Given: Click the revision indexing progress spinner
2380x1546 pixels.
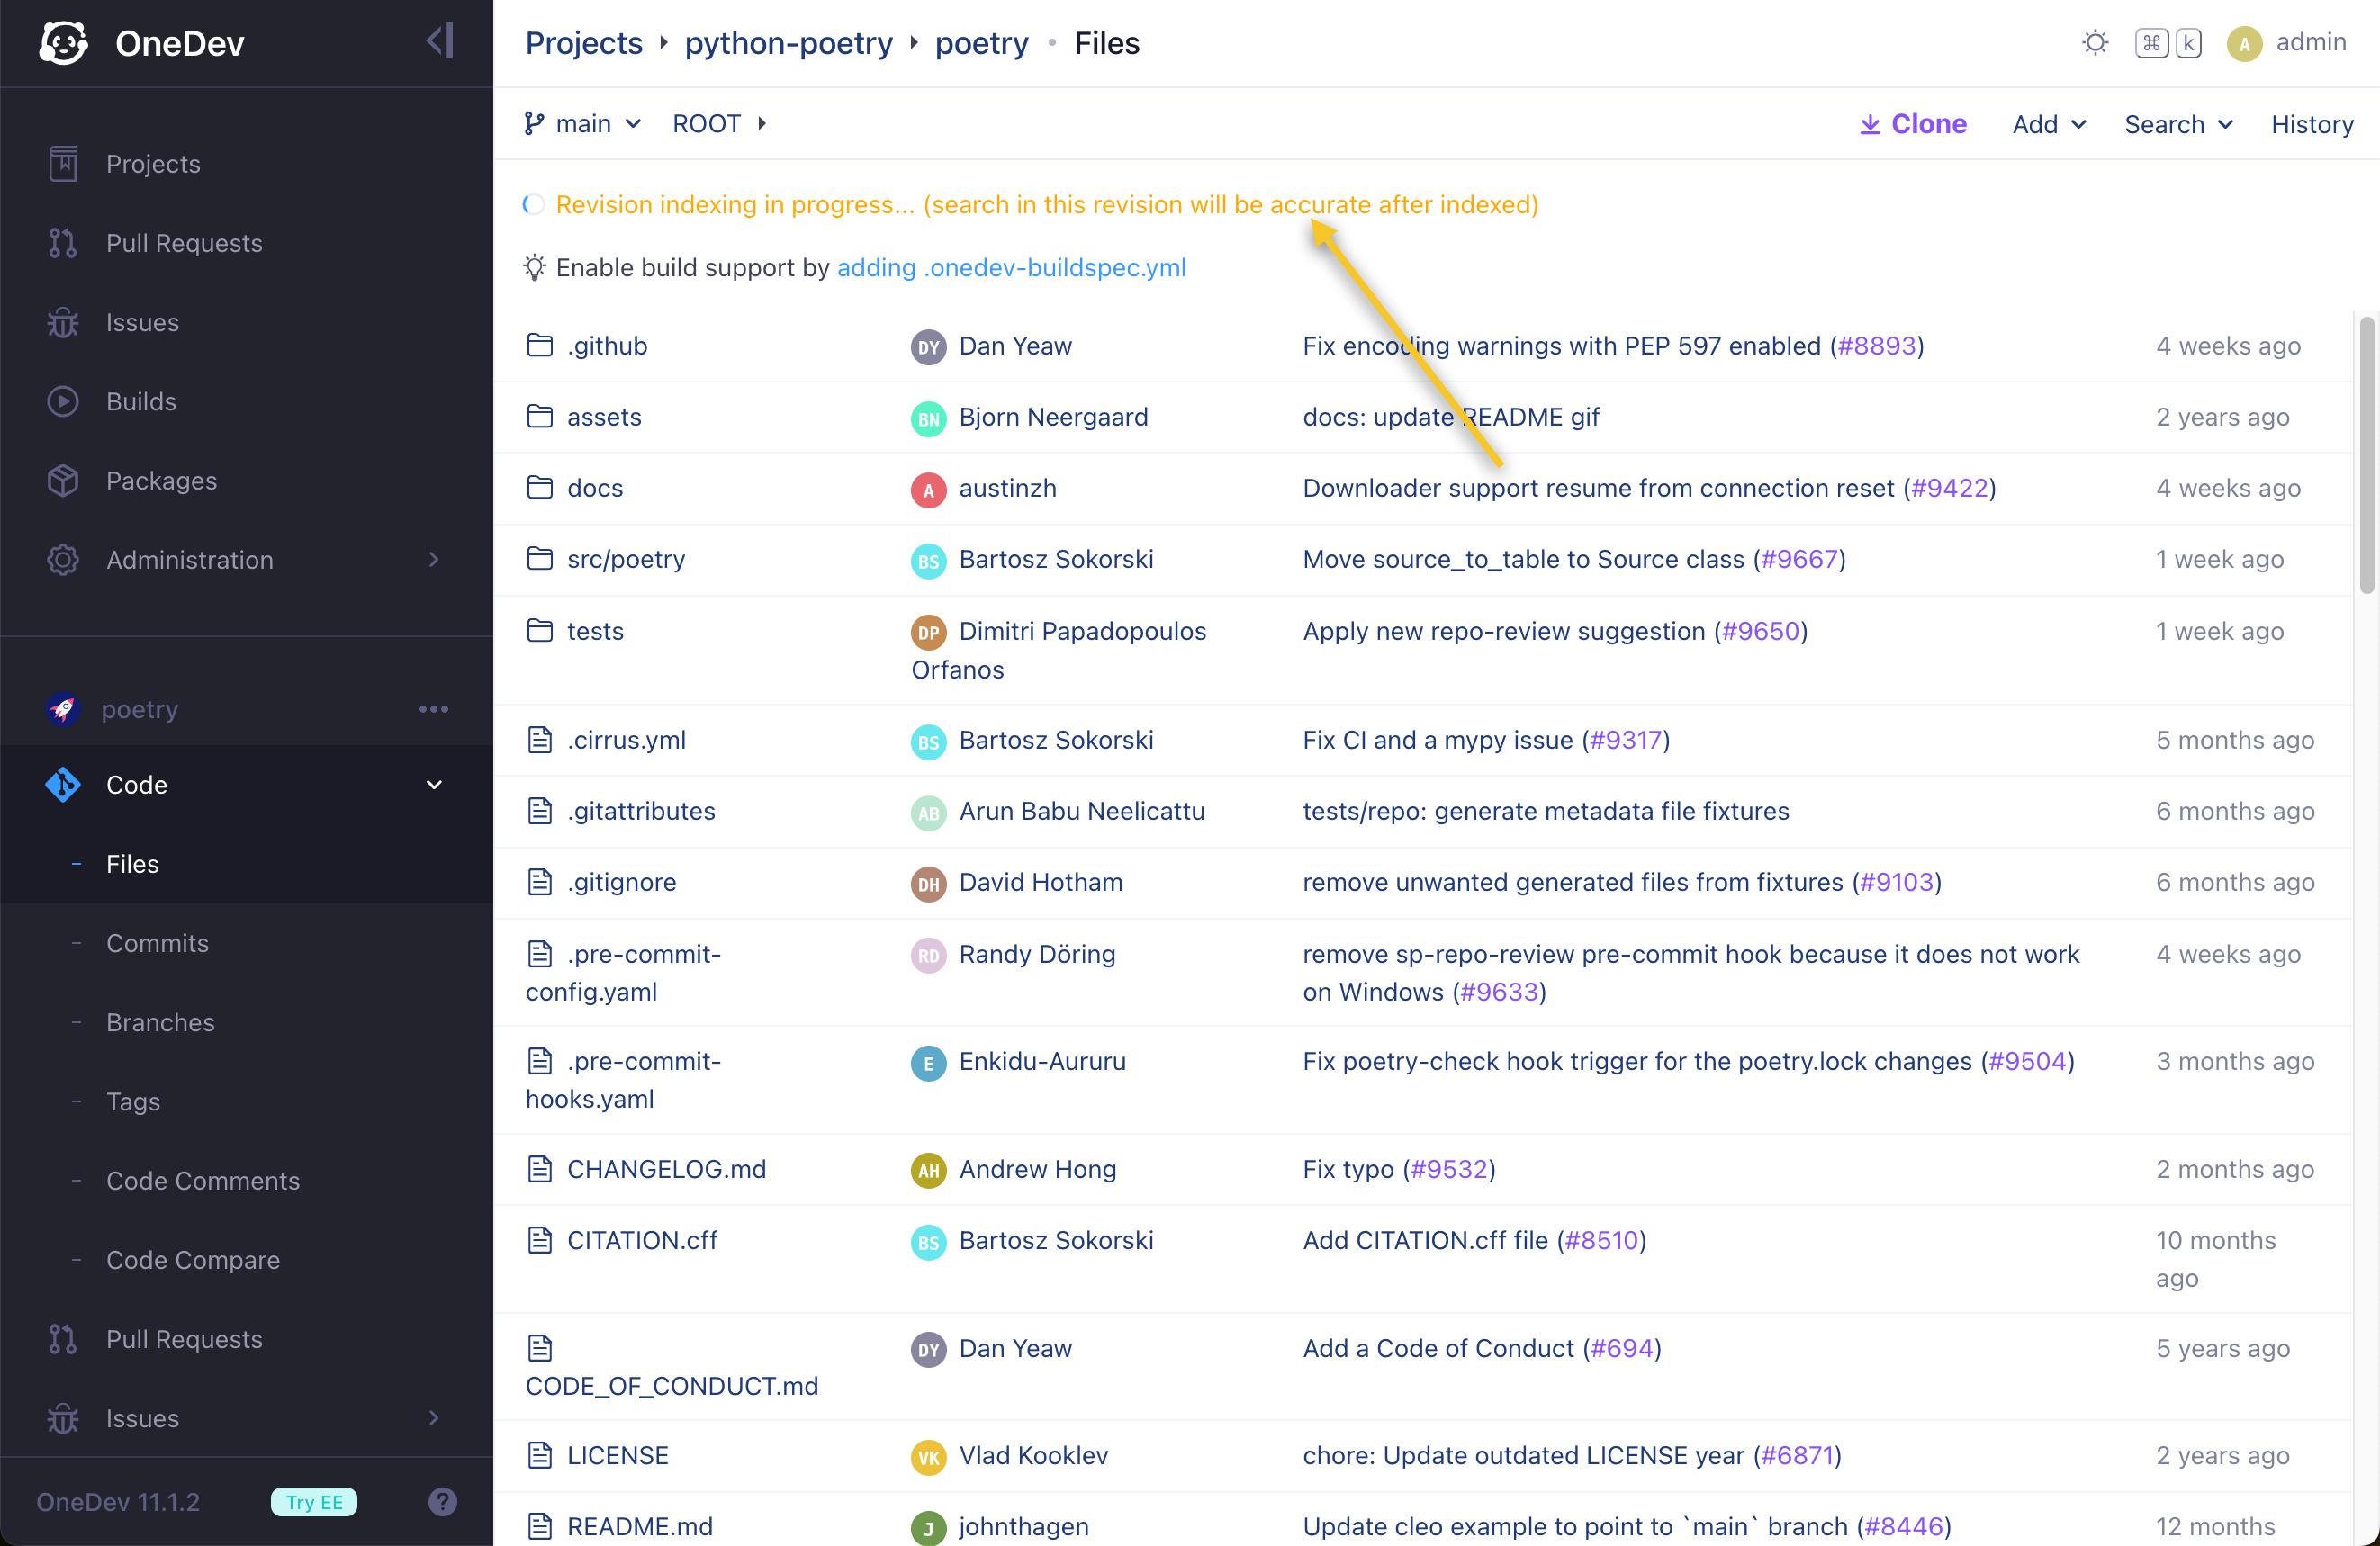Looking at the screenshot, I should click(x=534, y=204).
